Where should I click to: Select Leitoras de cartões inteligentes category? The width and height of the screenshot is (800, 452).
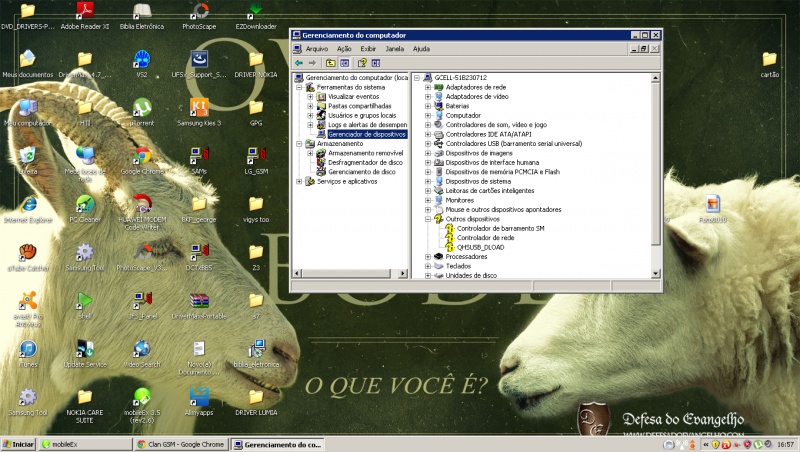(490, 191)
